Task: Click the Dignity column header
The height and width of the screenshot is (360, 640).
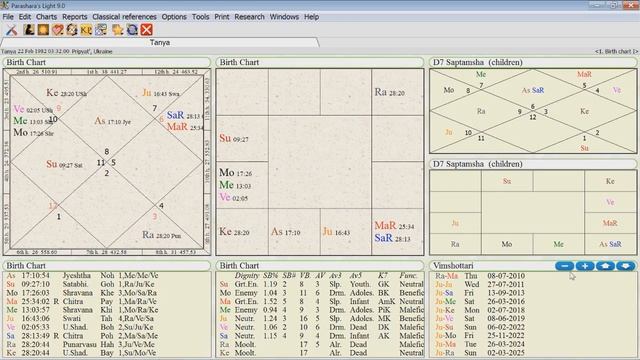Action: click(247, 276)
